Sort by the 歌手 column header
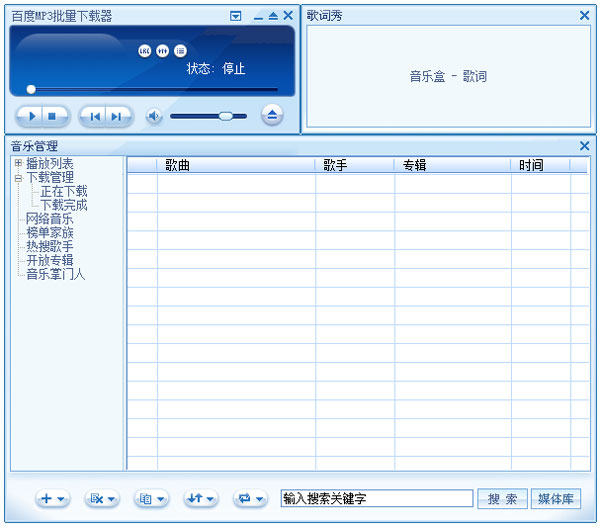This screenshot has width=600, height=527. [354, 165]
